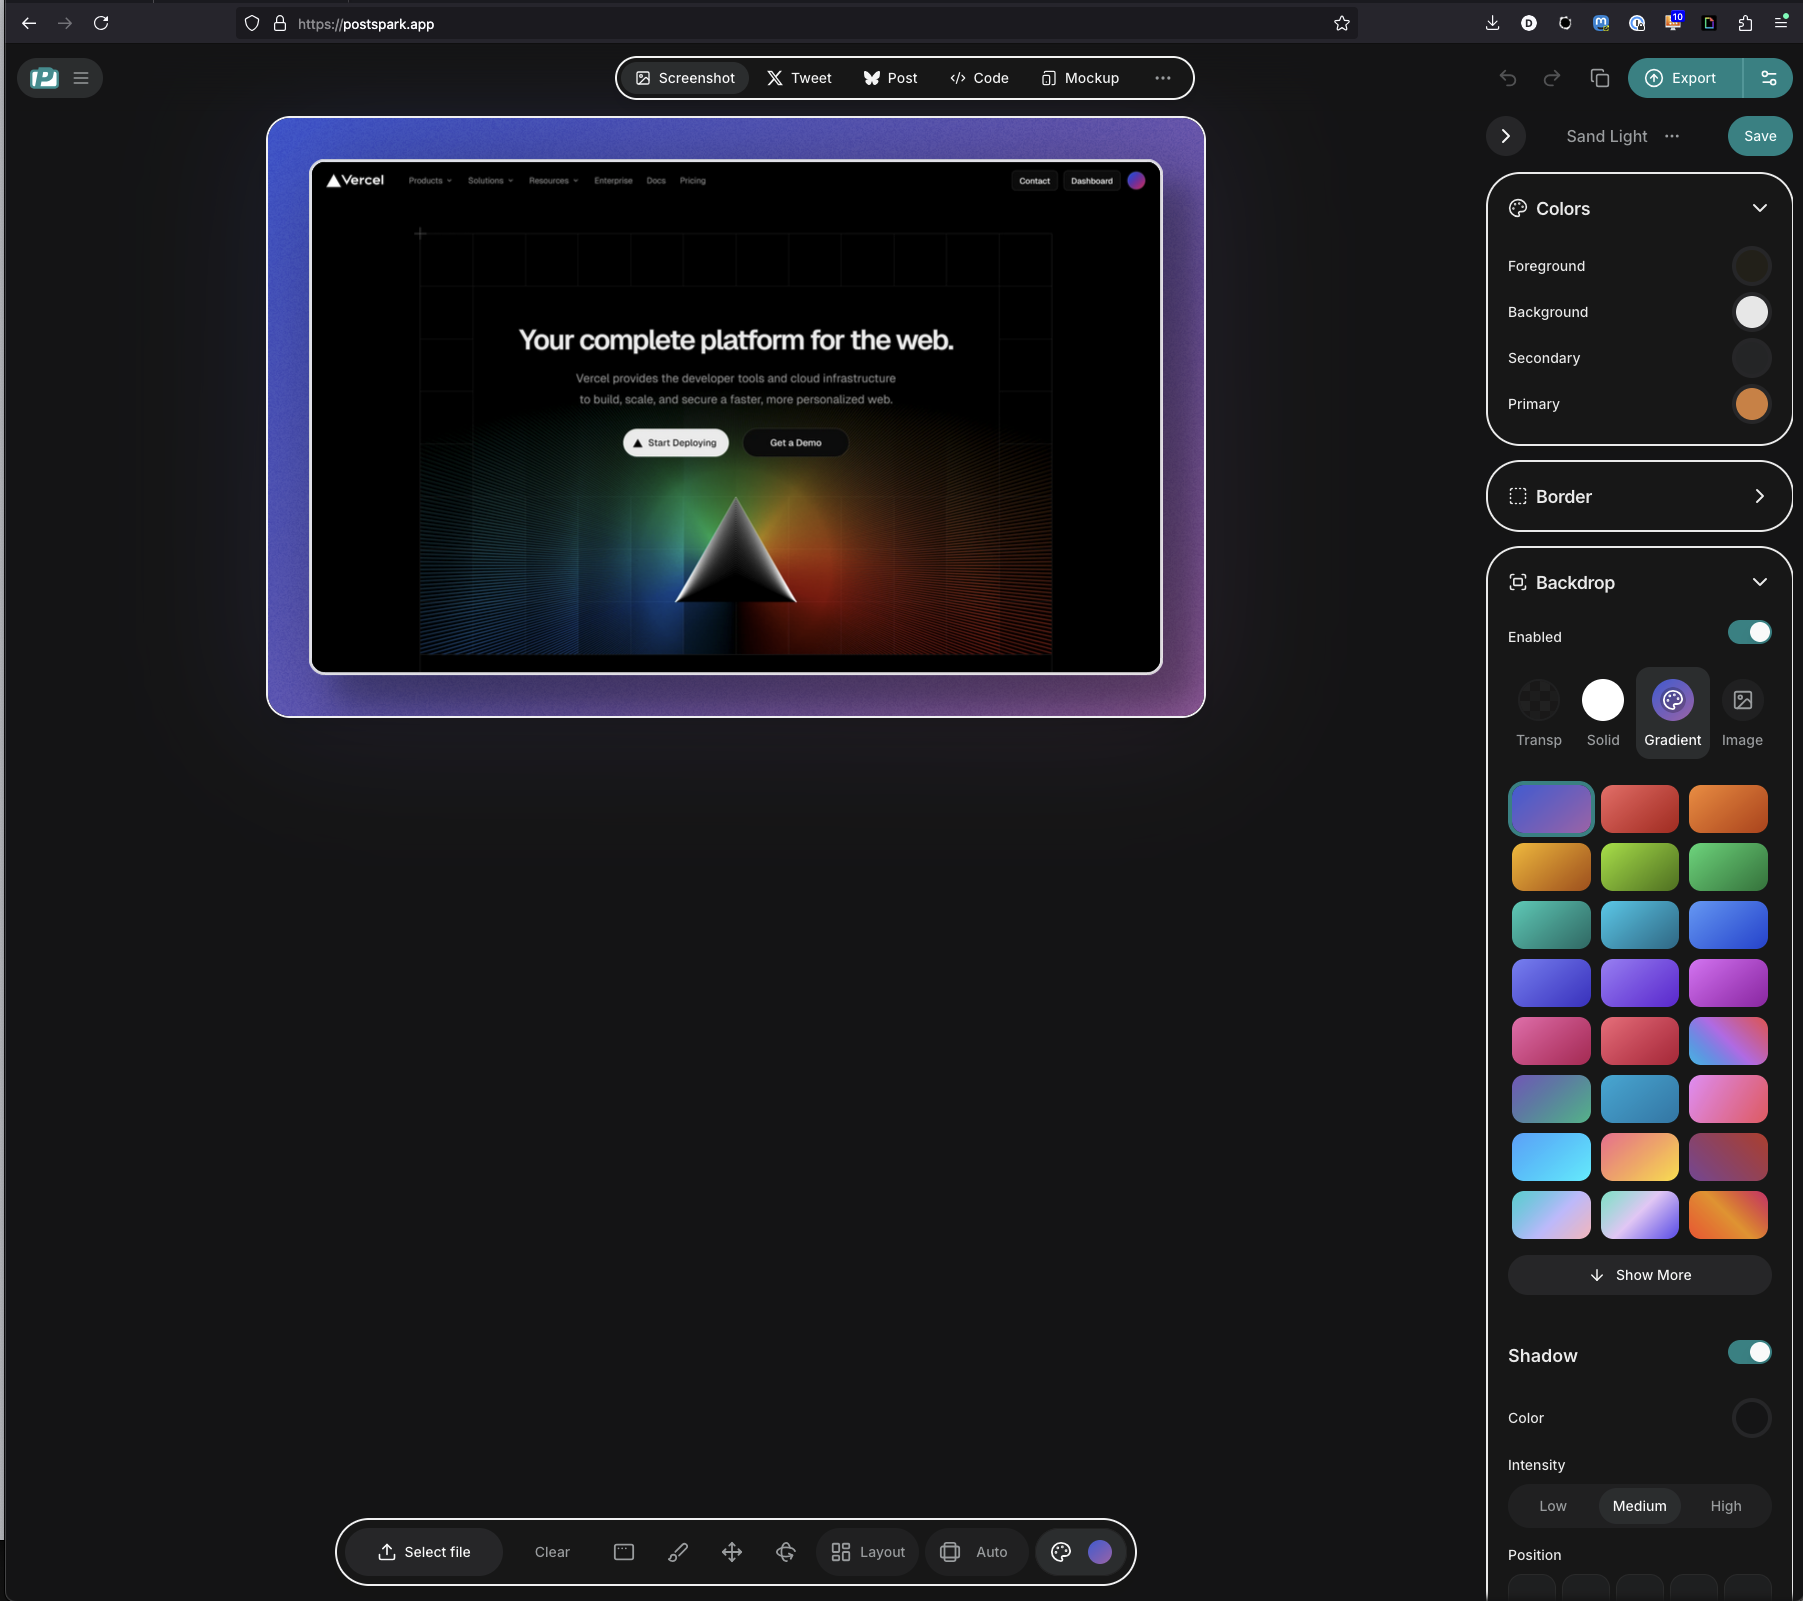Select Gradient backdrop type
The image size is (1803, 1601).
(x=1672, y=714)
